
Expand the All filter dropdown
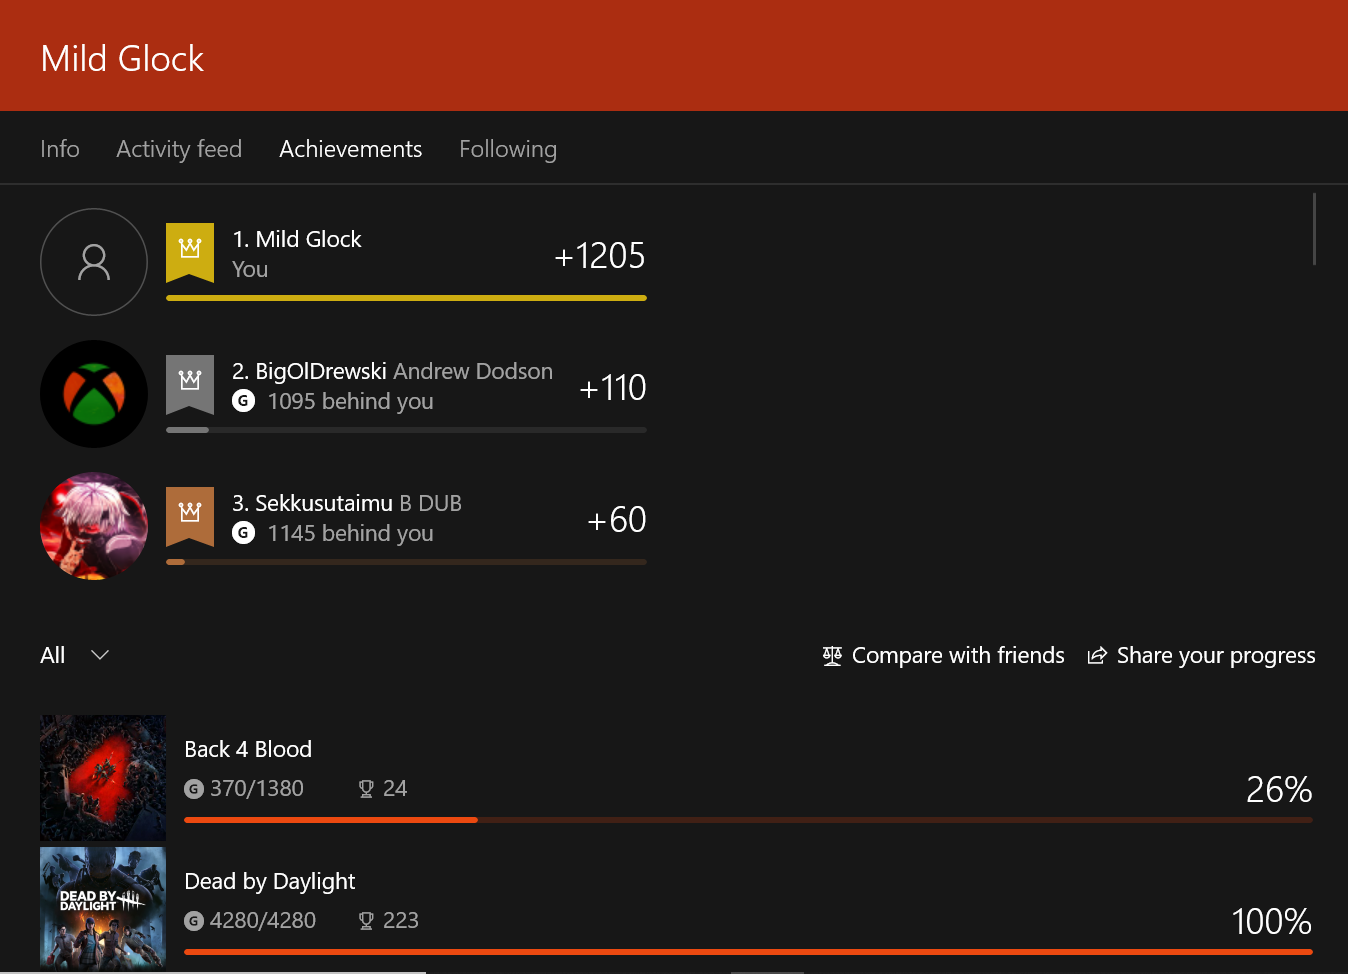click(x=75, y=655)
